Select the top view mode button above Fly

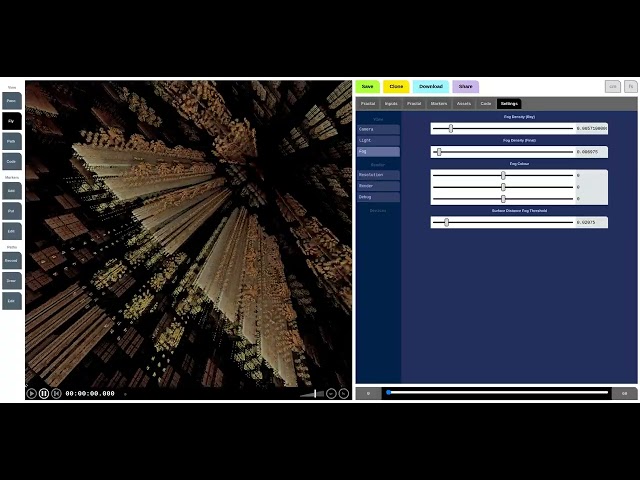[12, 101]
